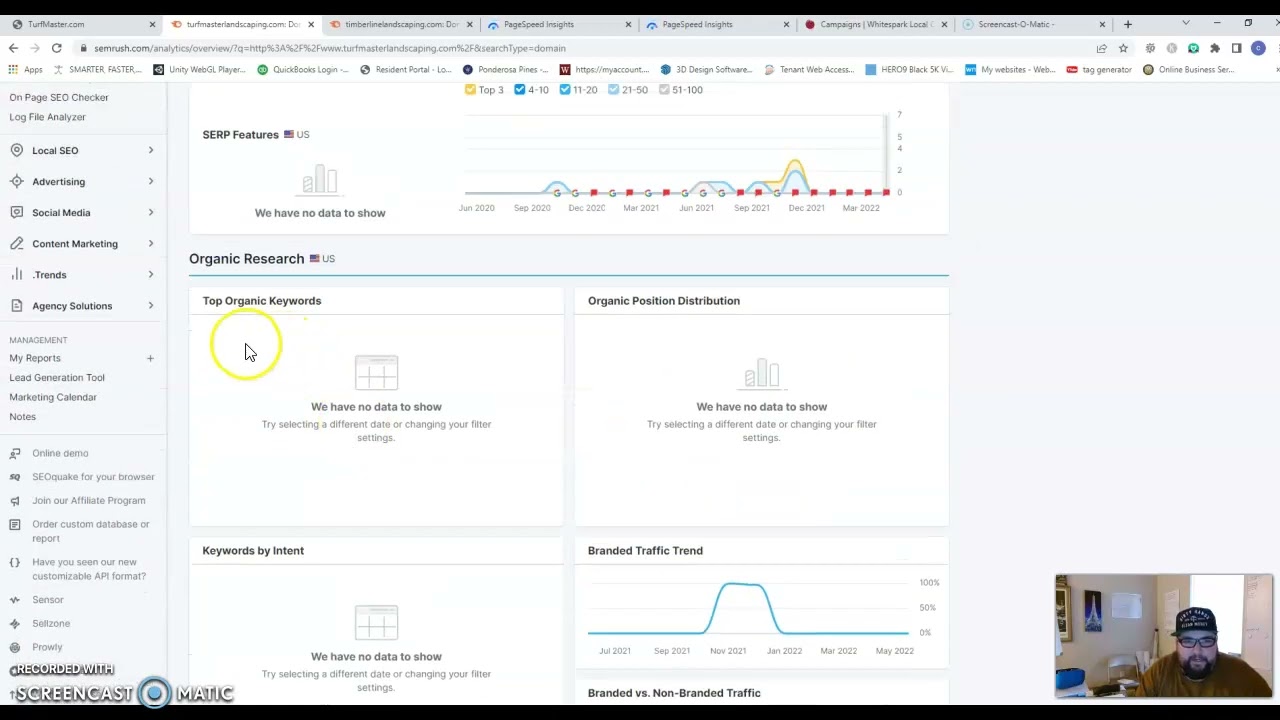Open the Prowly sidebar icon
This screenshot has width=1280, height=720.
click(15, 647)
